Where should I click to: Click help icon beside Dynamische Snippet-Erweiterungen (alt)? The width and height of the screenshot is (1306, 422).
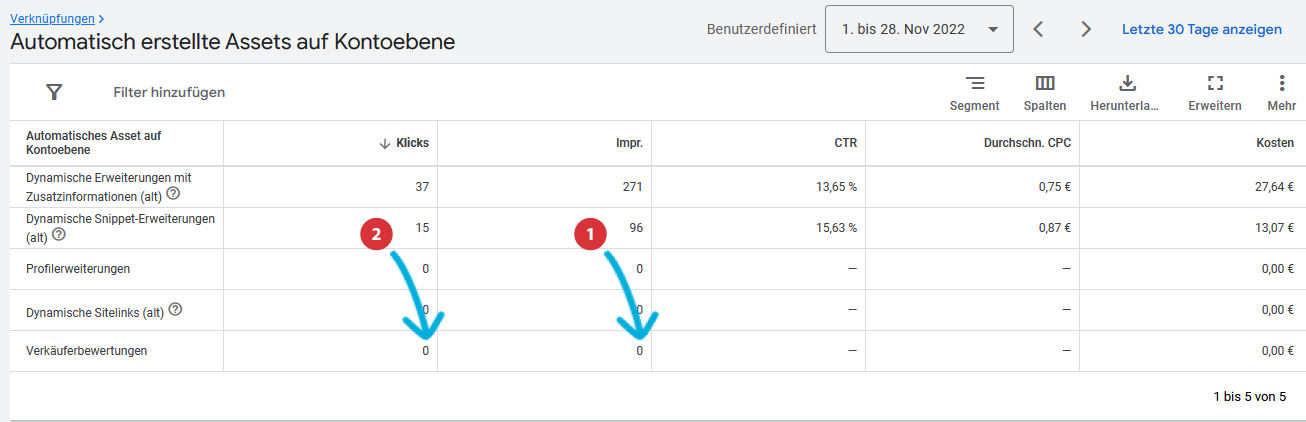click(x=59, y=235)
